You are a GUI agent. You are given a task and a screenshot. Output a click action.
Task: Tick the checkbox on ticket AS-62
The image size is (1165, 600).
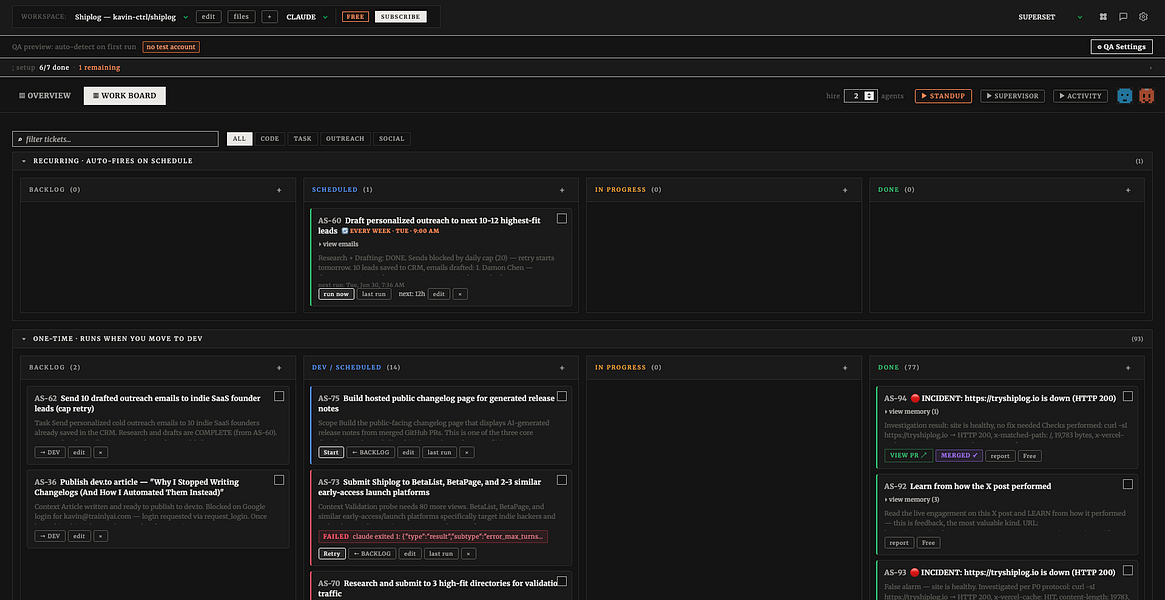(279, 397)
